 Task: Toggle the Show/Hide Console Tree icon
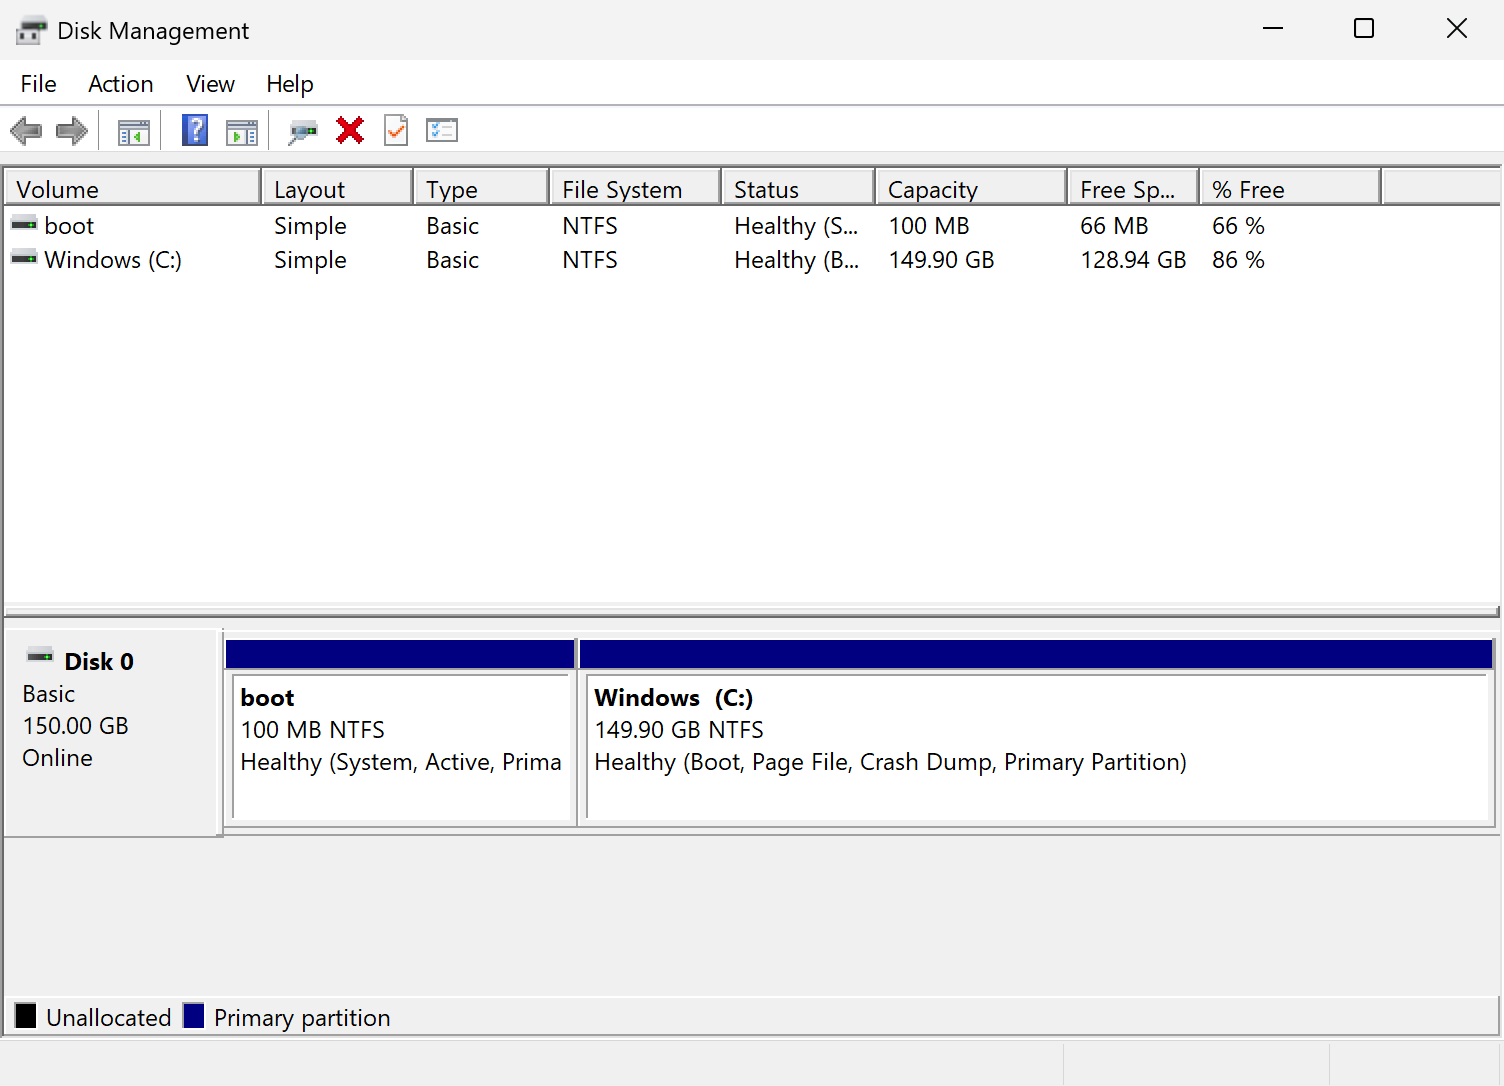point(133,131)
